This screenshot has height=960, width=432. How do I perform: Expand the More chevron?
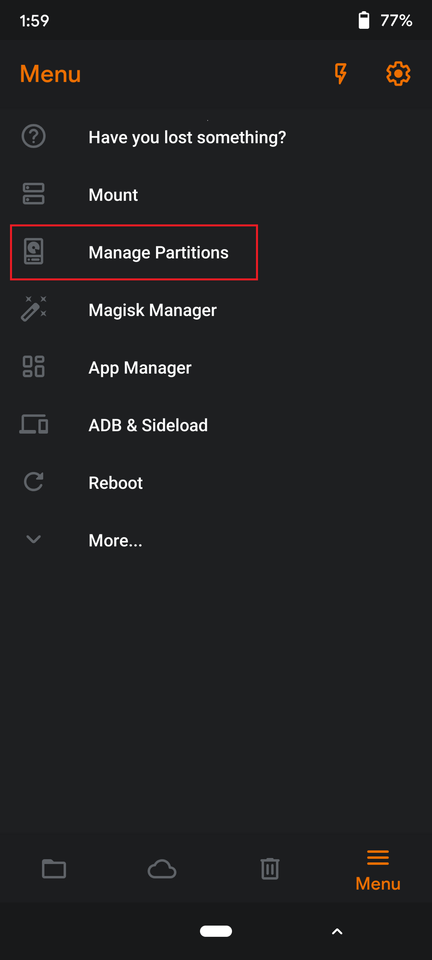[34, 539]
